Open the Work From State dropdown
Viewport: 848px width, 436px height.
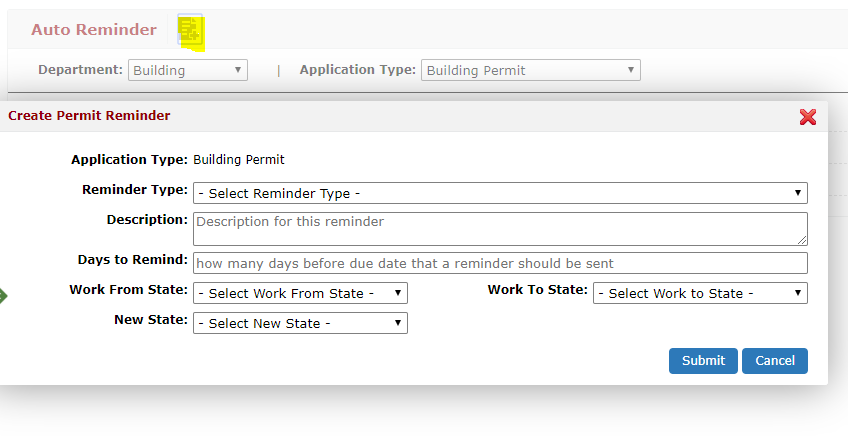[300, 293]
